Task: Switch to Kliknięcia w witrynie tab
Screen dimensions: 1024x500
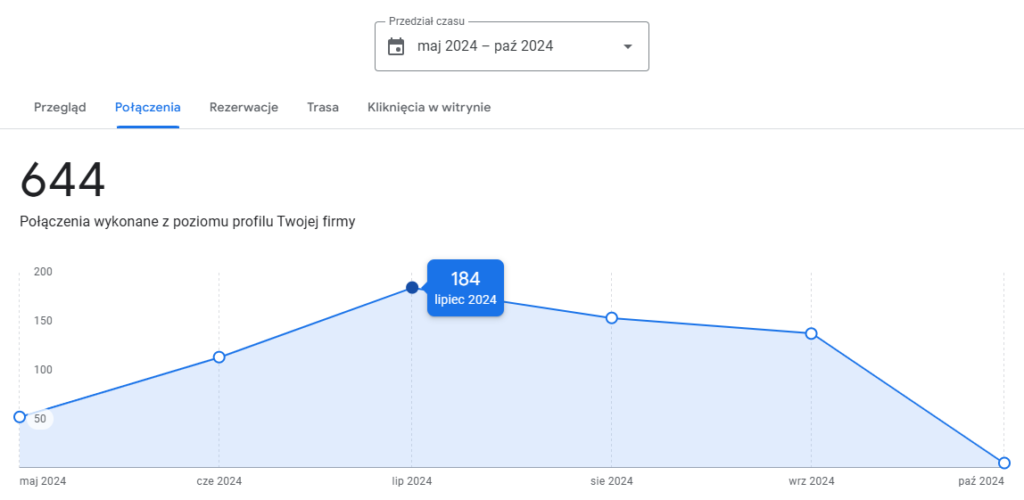Action: pos(429,107)
